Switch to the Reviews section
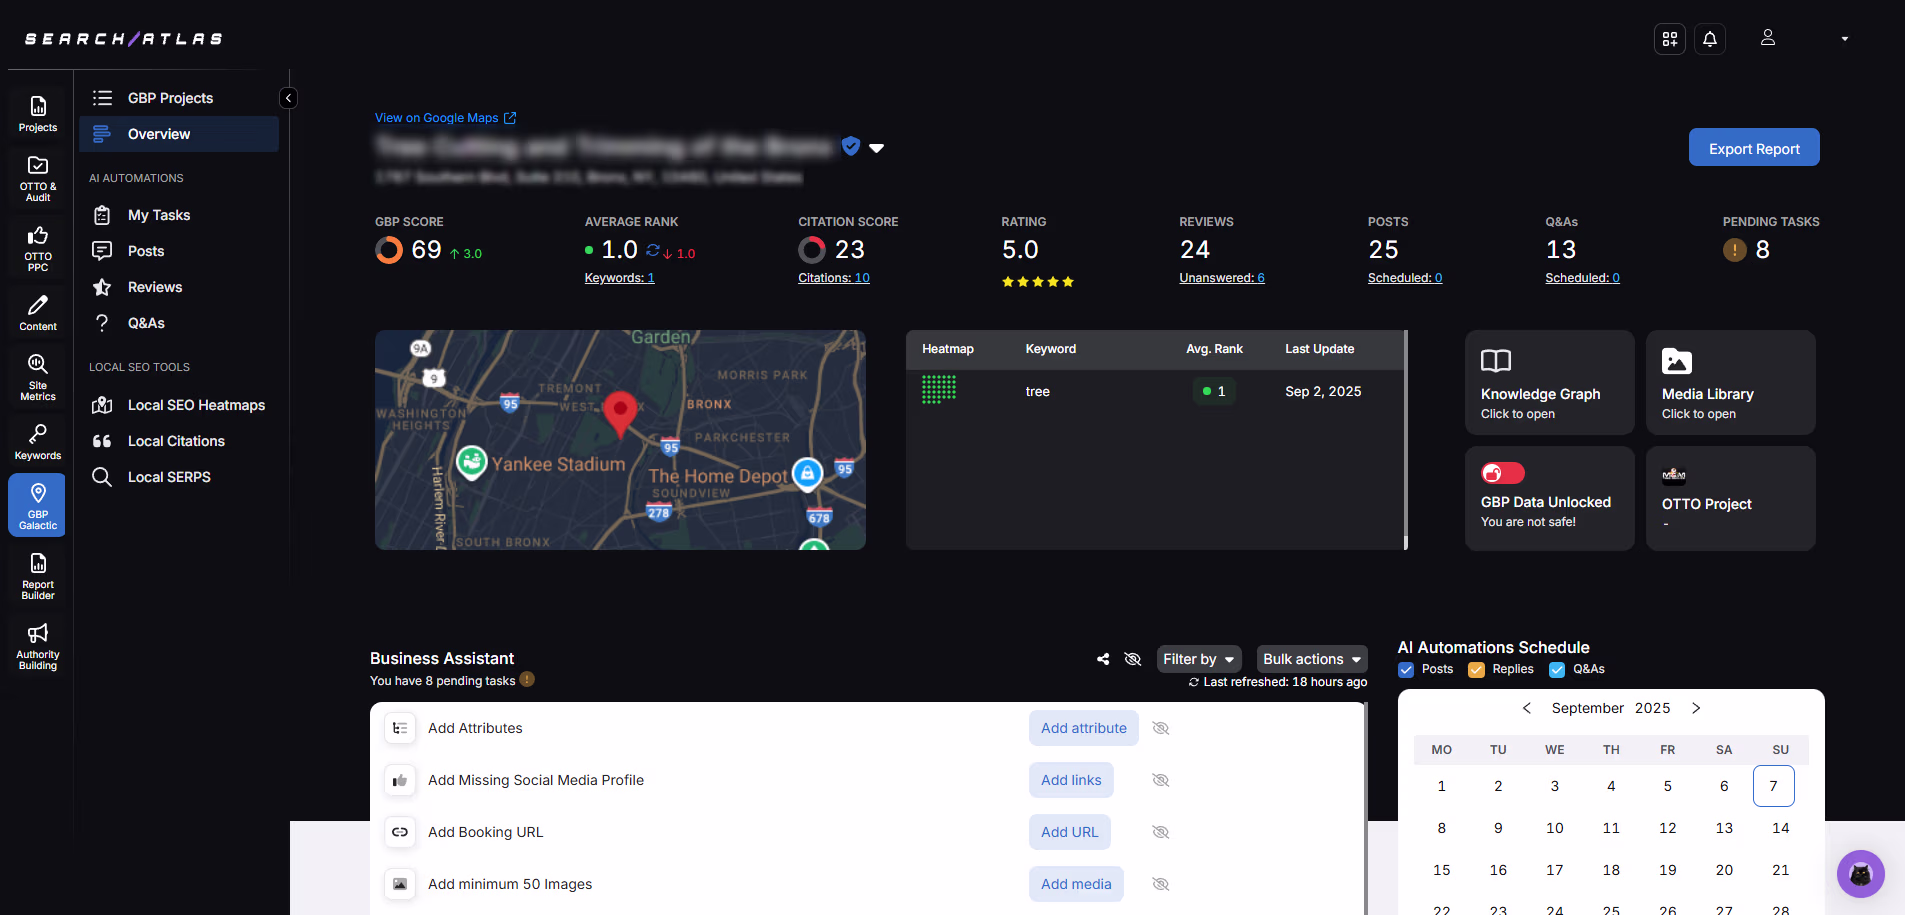Screen dimensions: 1905x915 coord(155,287)
